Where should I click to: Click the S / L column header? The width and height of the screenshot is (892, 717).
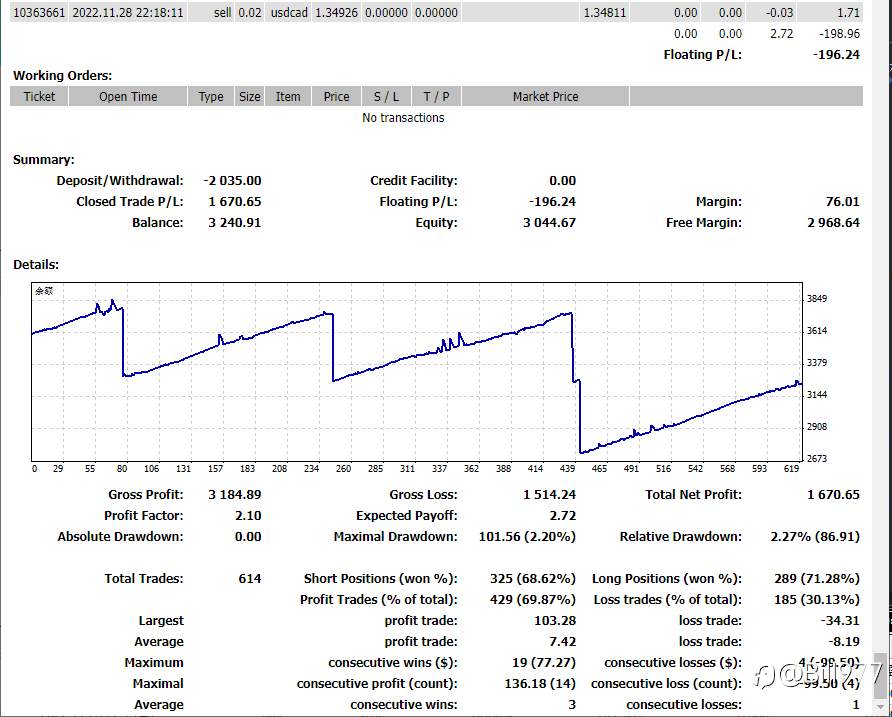tap(386, 96)
